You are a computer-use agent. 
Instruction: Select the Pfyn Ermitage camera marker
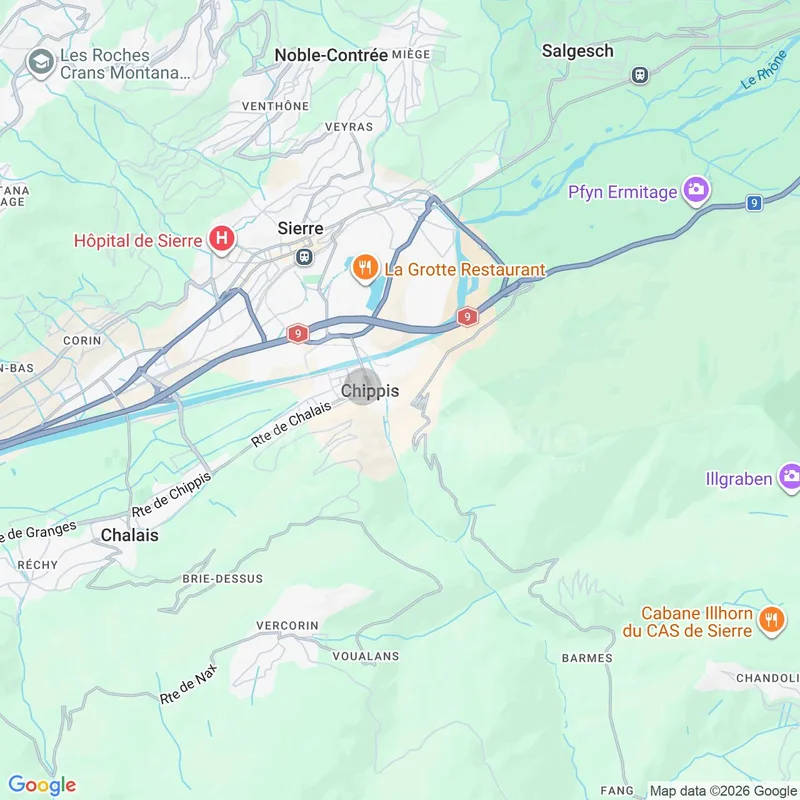click(x=696, y=191)
